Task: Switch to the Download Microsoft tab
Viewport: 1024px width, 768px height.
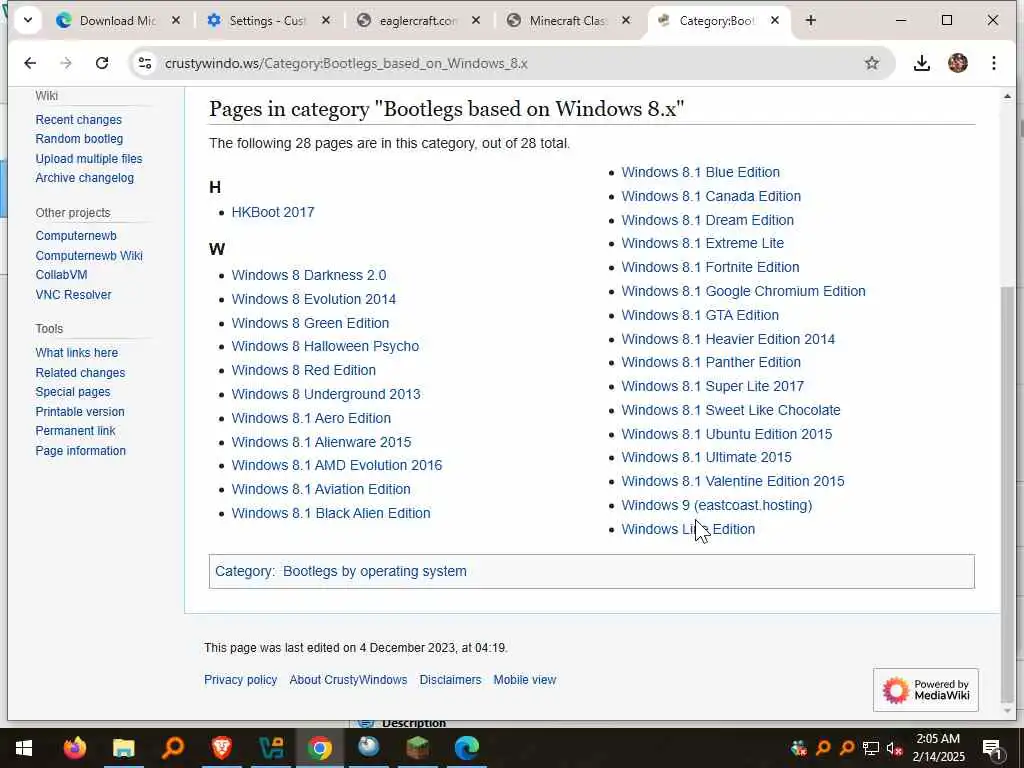Action: coord(118,21)
